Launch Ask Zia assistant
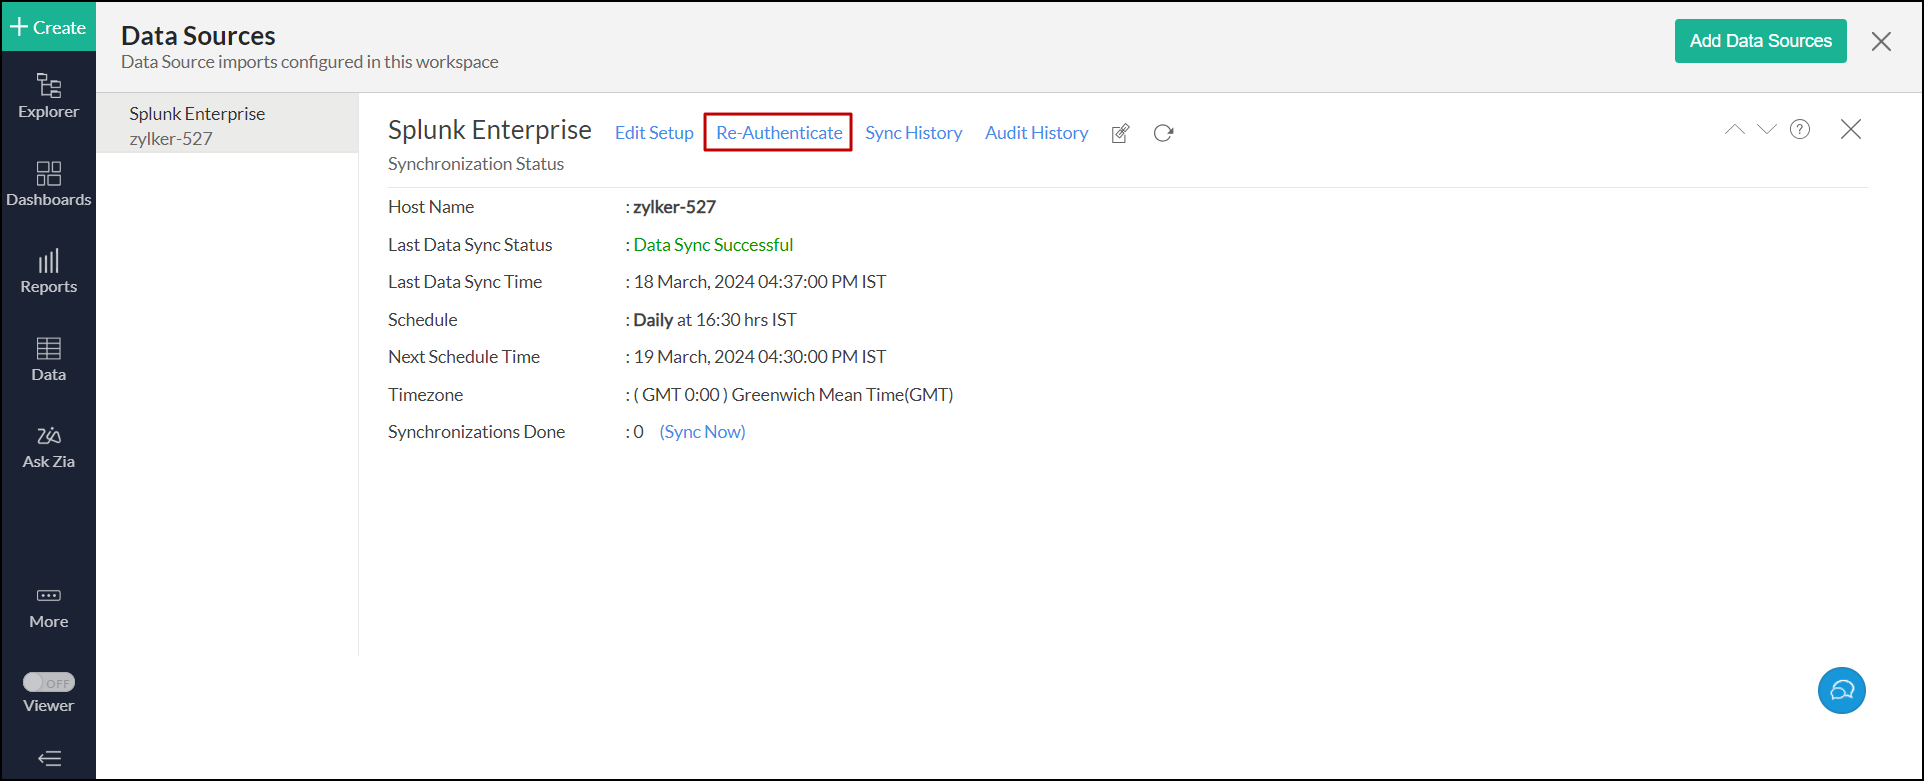1924x781 pixels. pos(48,447)
